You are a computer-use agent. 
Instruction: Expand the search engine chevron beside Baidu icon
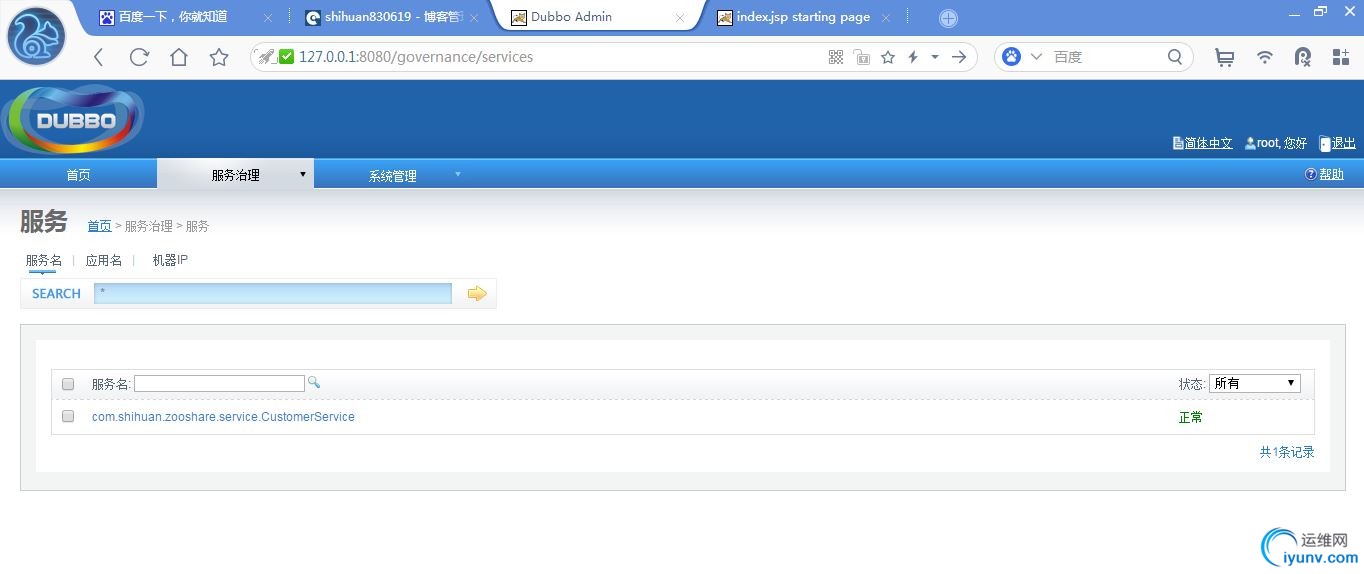click(1036, 57)
